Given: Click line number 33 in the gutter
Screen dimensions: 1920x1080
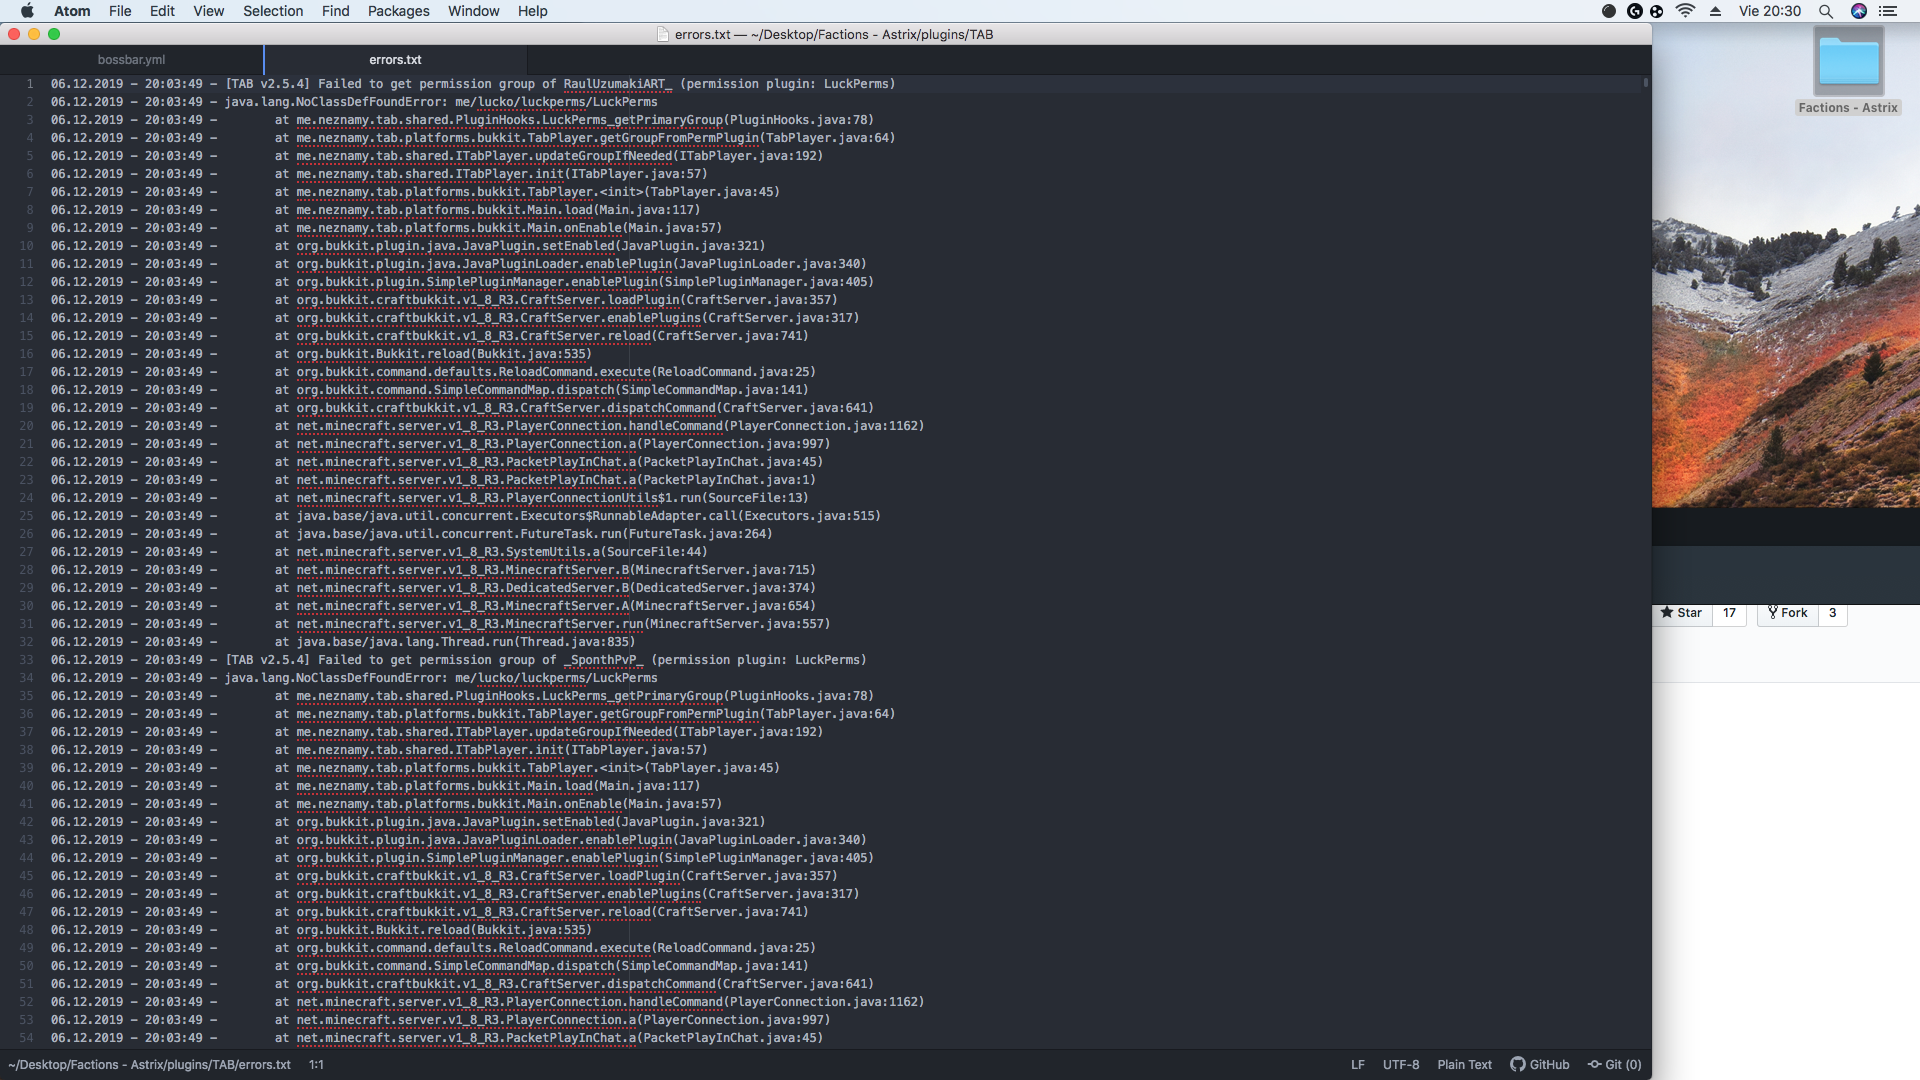Looking at the screenshot, I should 26,660.
